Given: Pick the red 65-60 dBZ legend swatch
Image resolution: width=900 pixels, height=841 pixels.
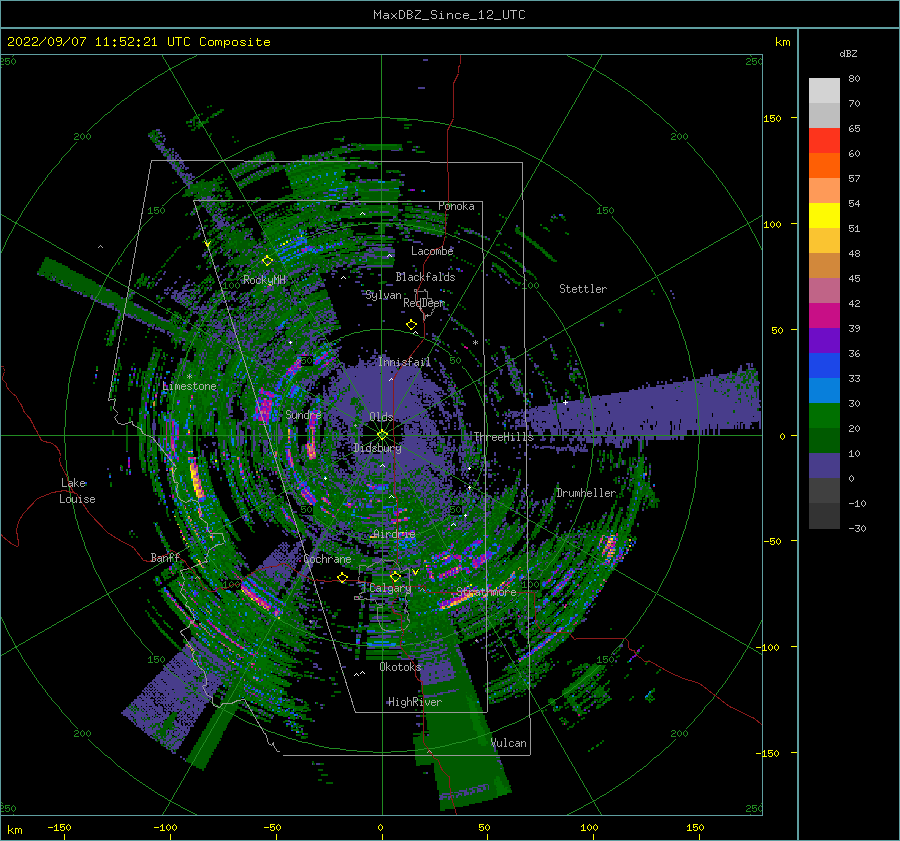Looking at the screenshot, I should (x=824, y=140).
